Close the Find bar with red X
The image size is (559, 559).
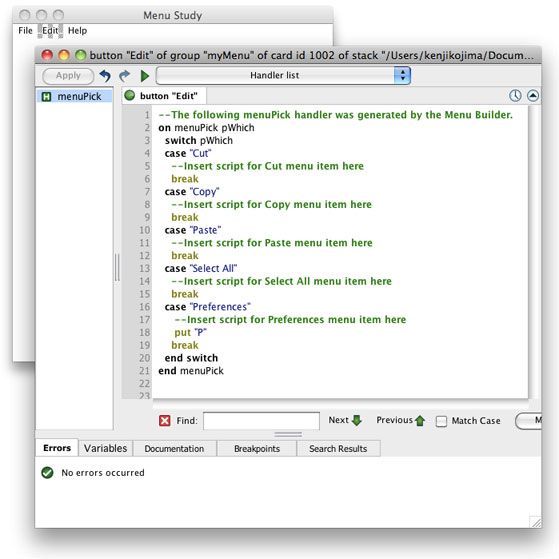click(x=164, y=421)
